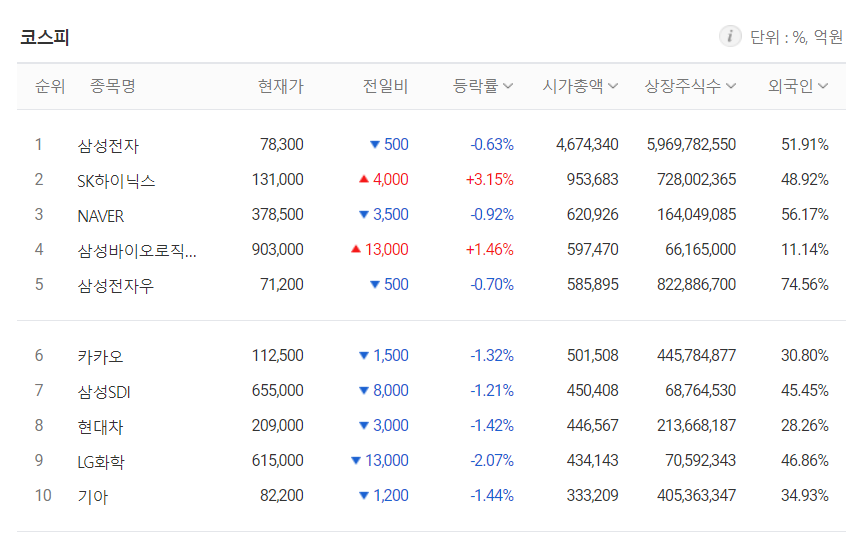Open 기아 stock link
The height and width of the screenshot is (542, 863).
92,496
